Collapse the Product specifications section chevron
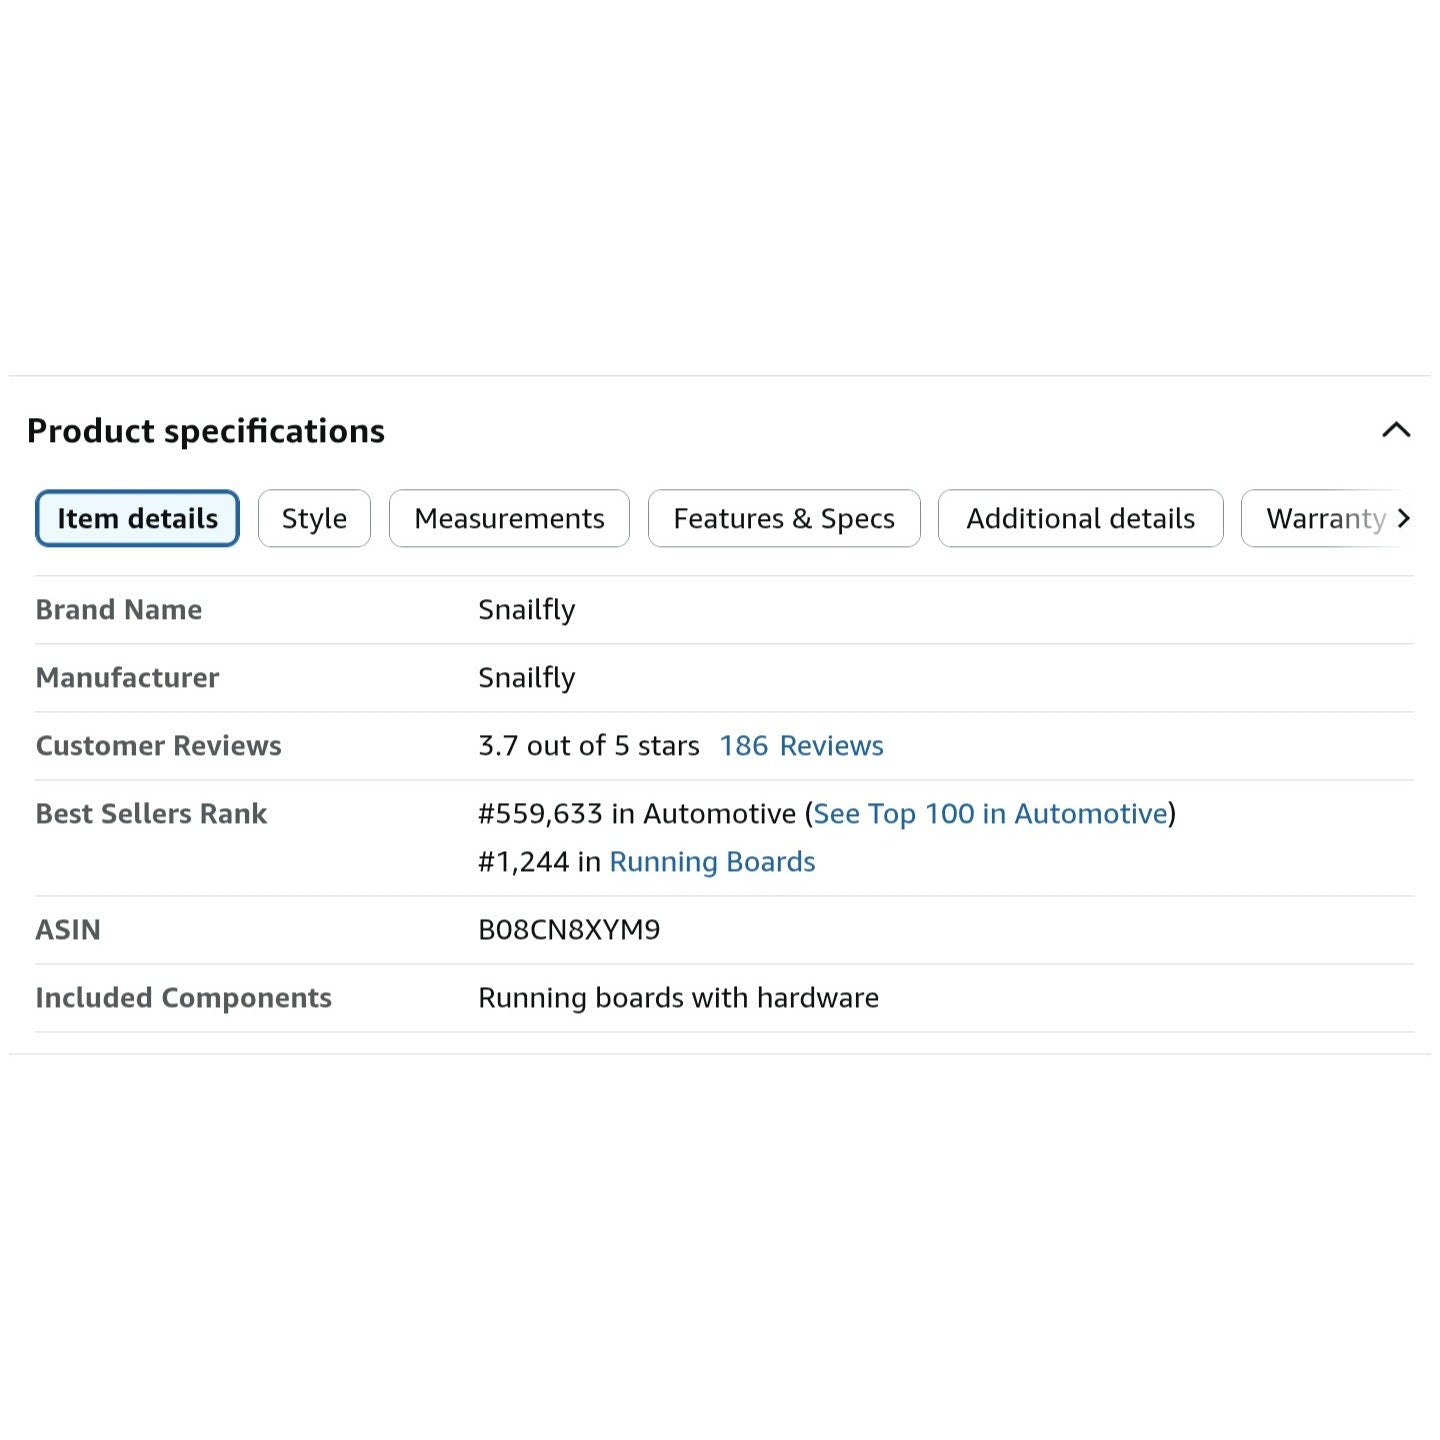Image resolution: width=1440 pixels, height=1440 pixels. pyautogui.click(x=1396, y=430)
